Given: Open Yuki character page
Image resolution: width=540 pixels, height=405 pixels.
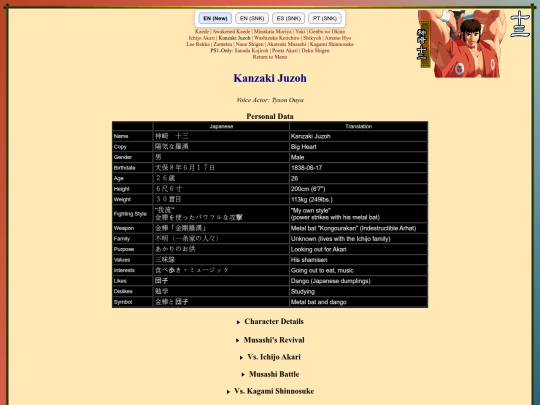Looking at the screenshot, I should coord(300,31).
